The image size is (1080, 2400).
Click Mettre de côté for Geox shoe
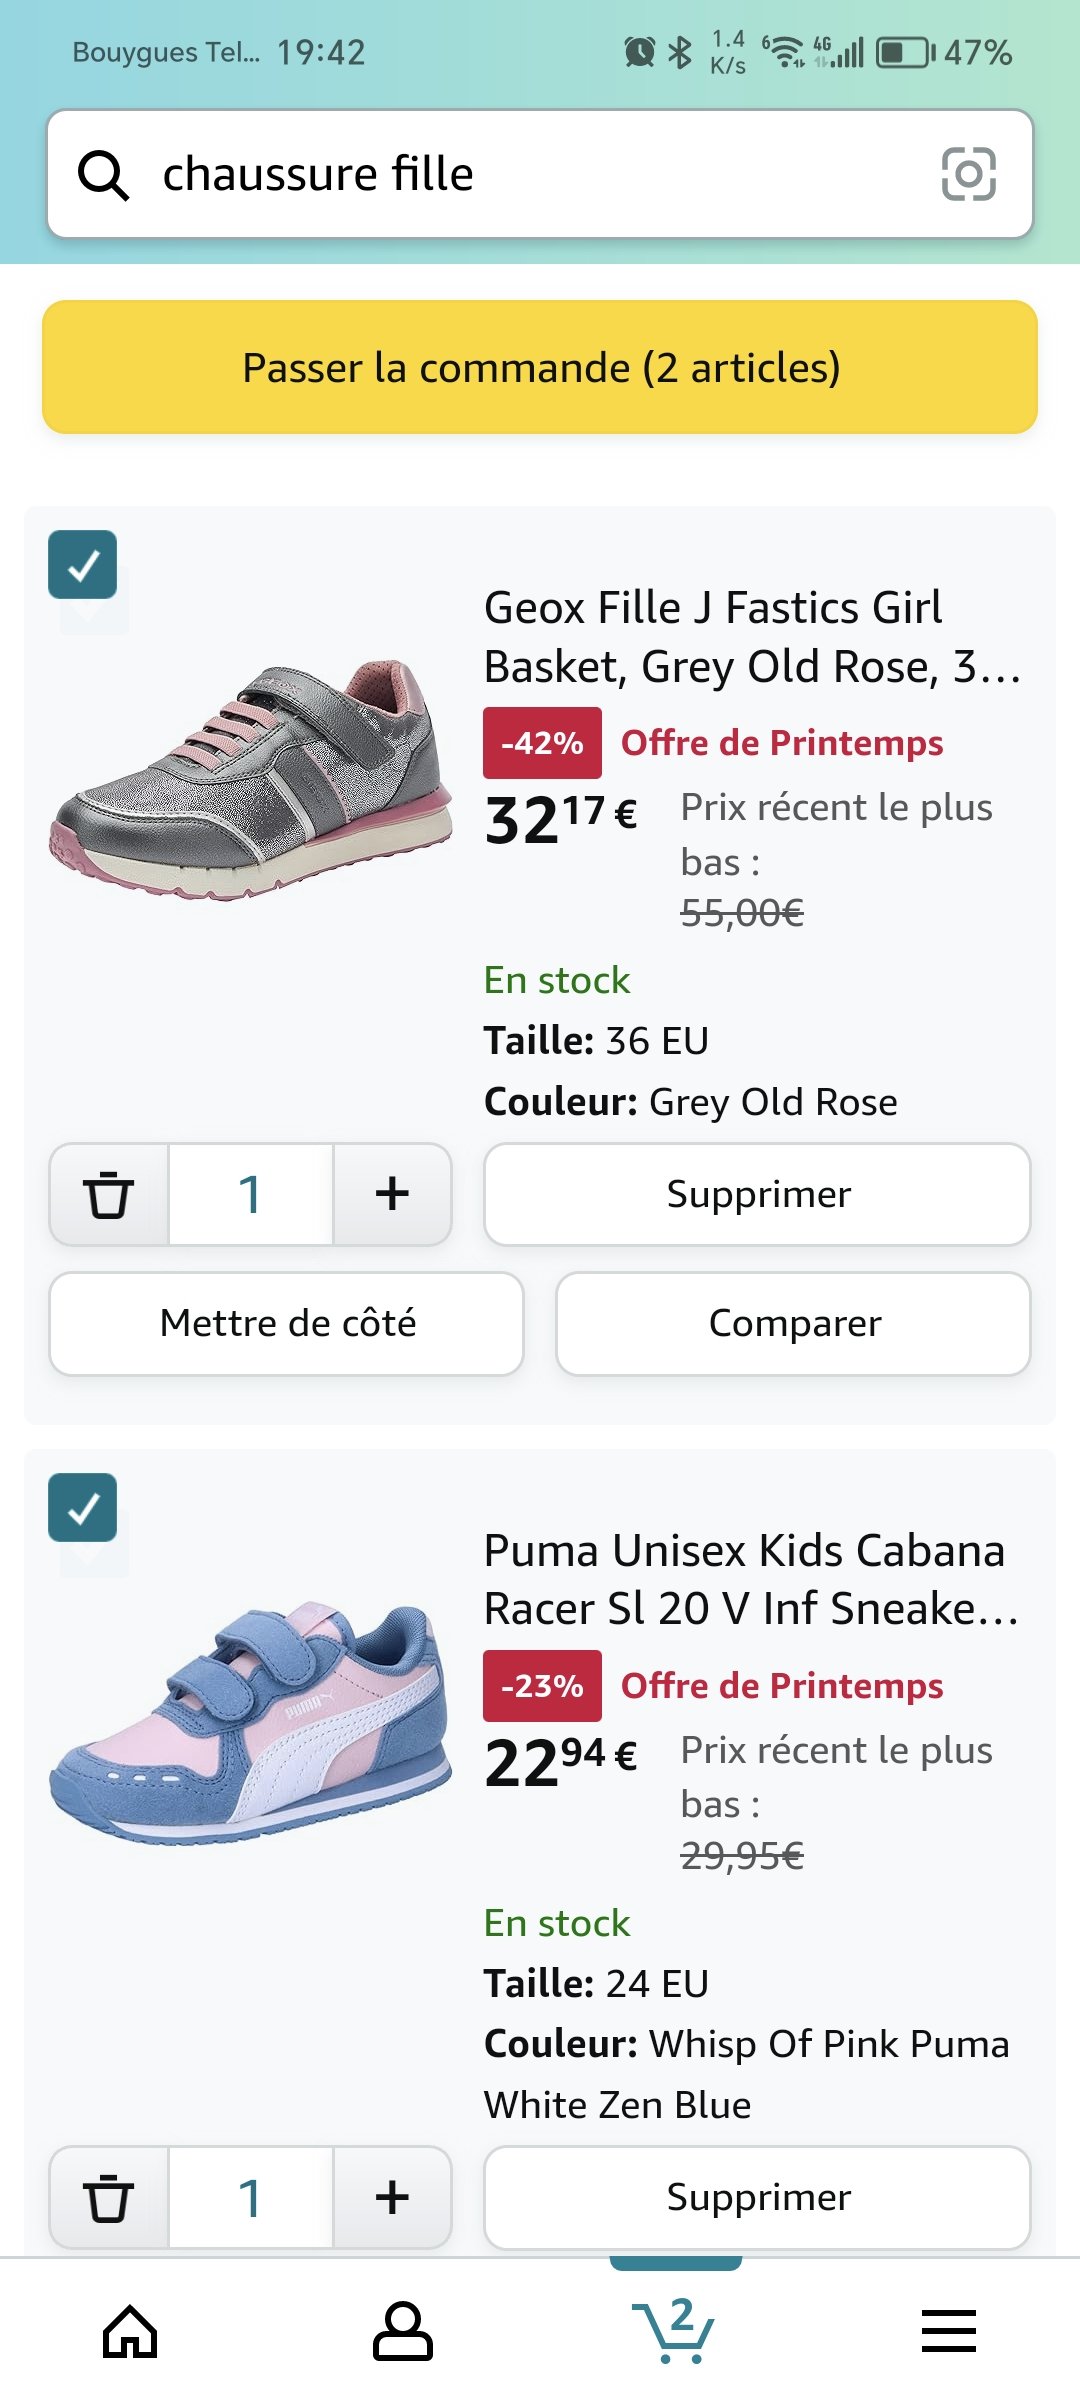[x=287, y=1323]
